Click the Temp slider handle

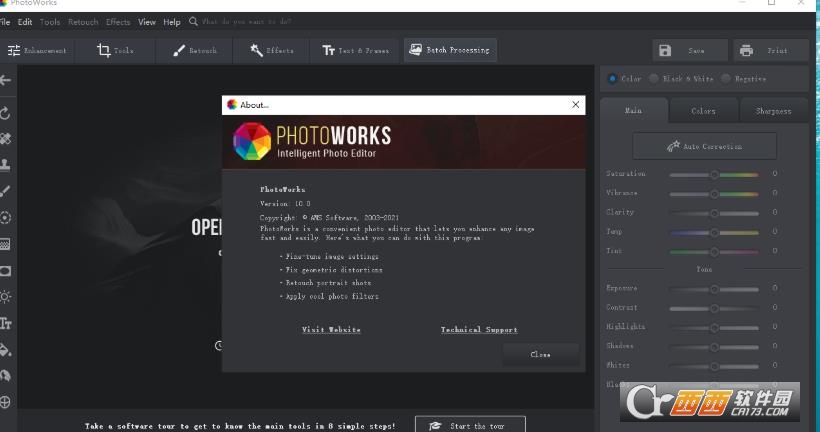[714, 233]
